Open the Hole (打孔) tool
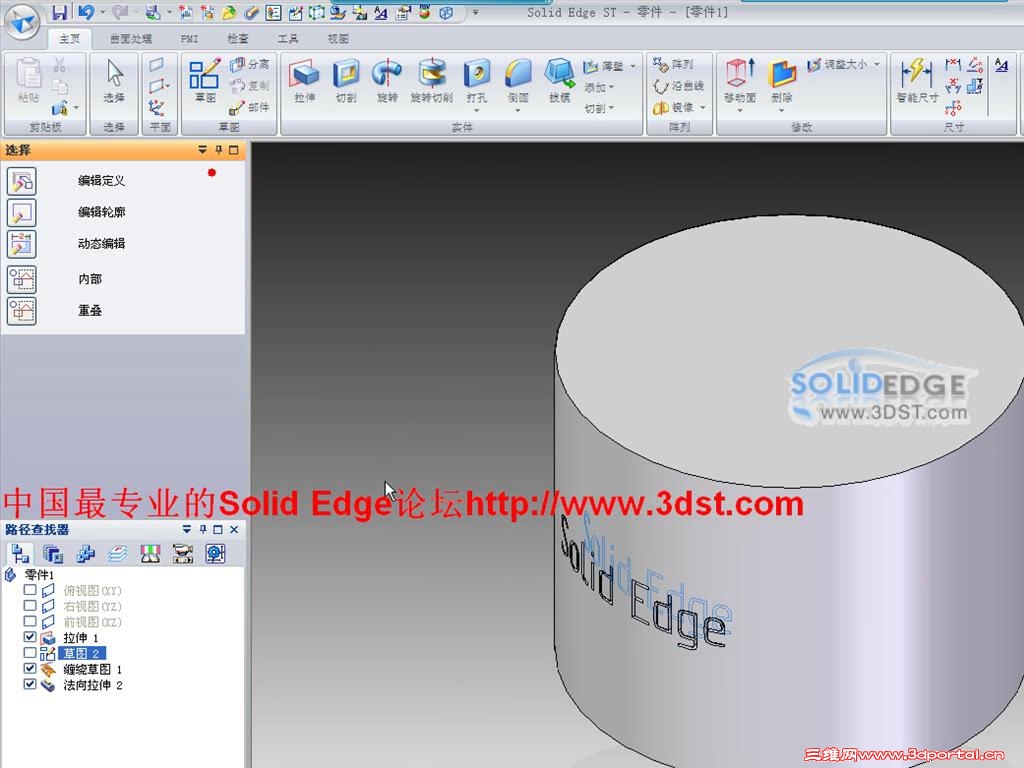This screenshot has width=1024, height=768. coord(477,80)
